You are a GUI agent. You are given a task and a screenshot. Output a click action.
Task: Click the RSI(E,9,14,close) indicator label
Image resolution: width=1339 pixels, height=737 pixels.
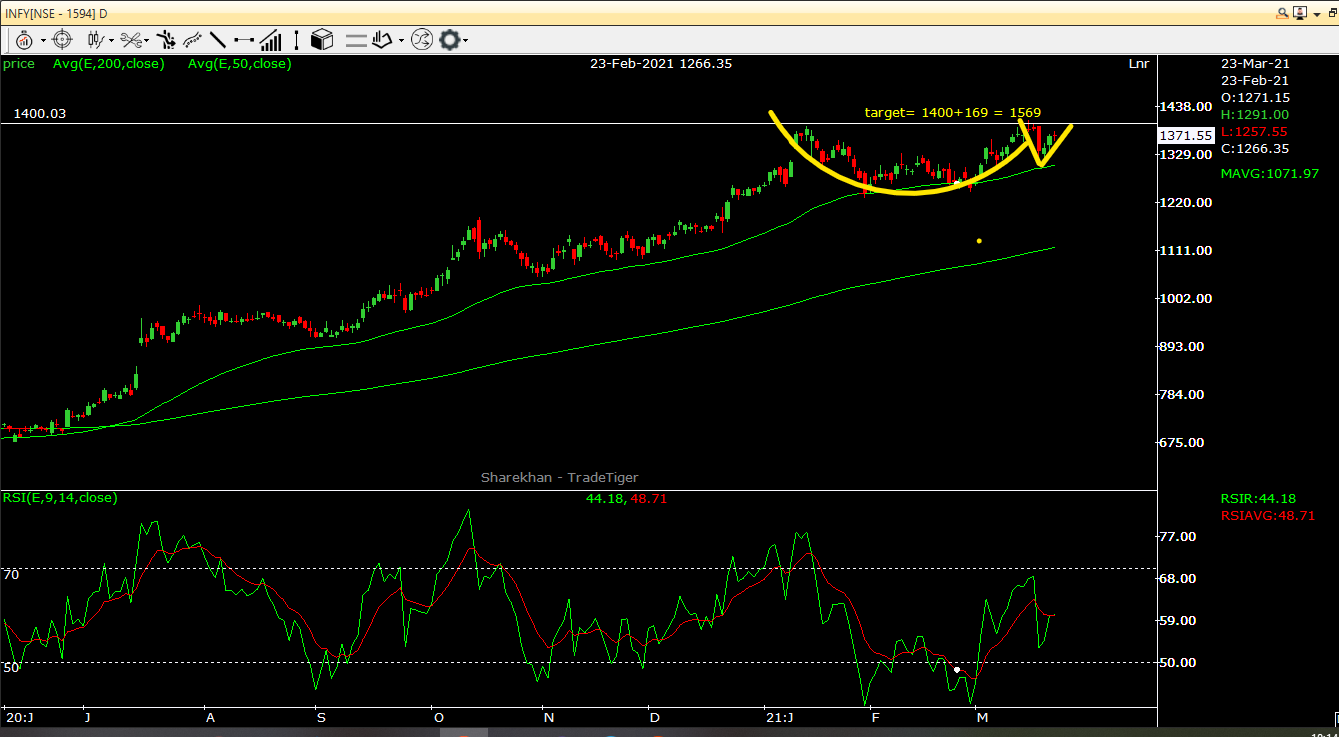(60, 497)
